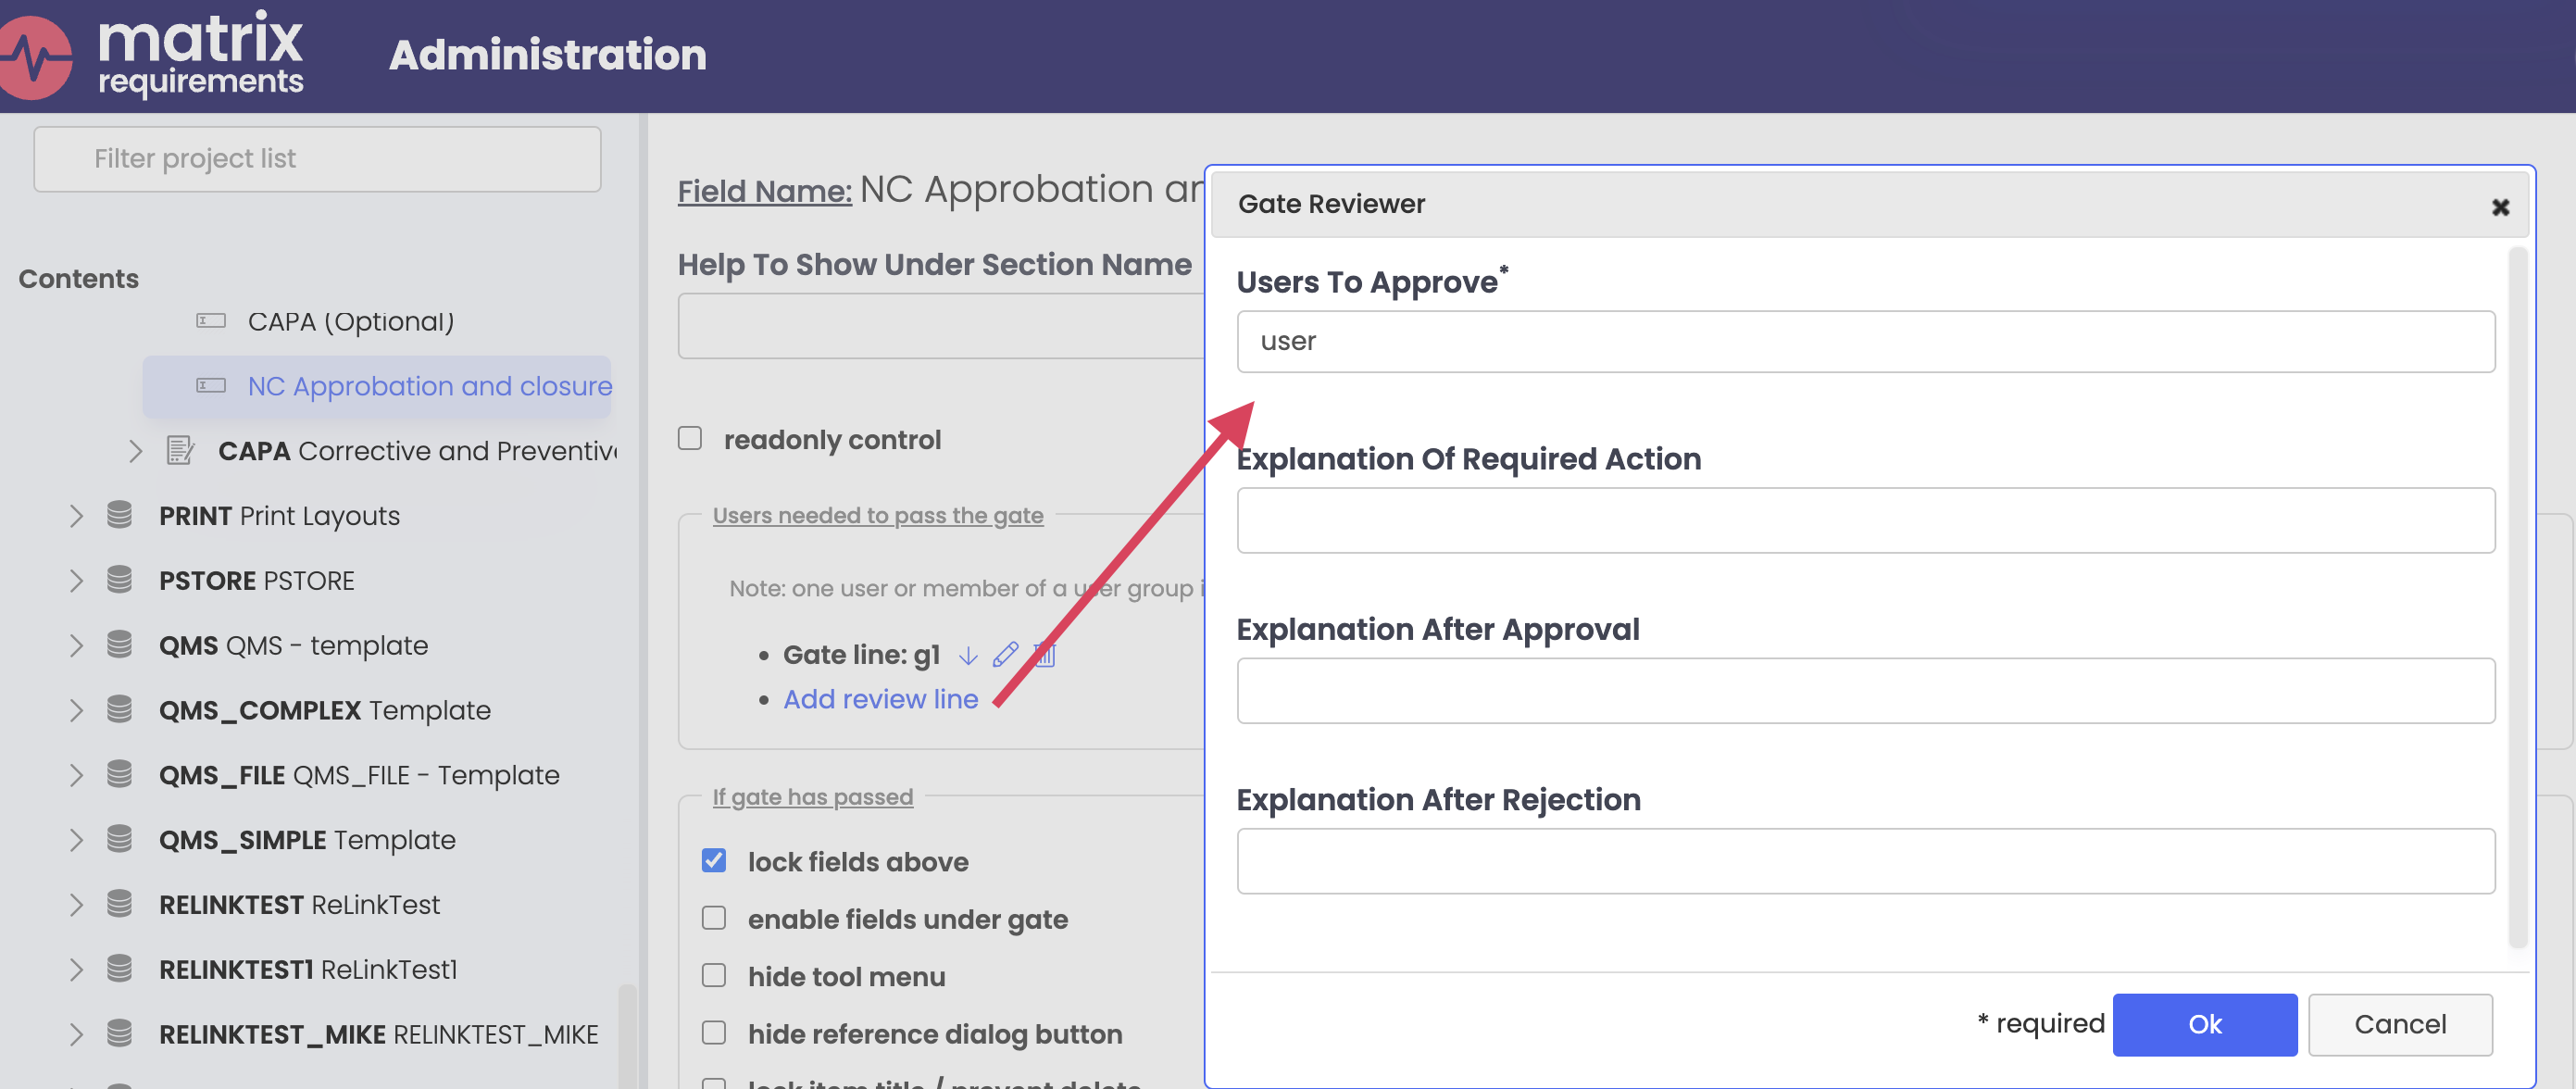The image size is (2576, 1089).
Task: Click the Add review line link
Action: click(x=881, y=700)
